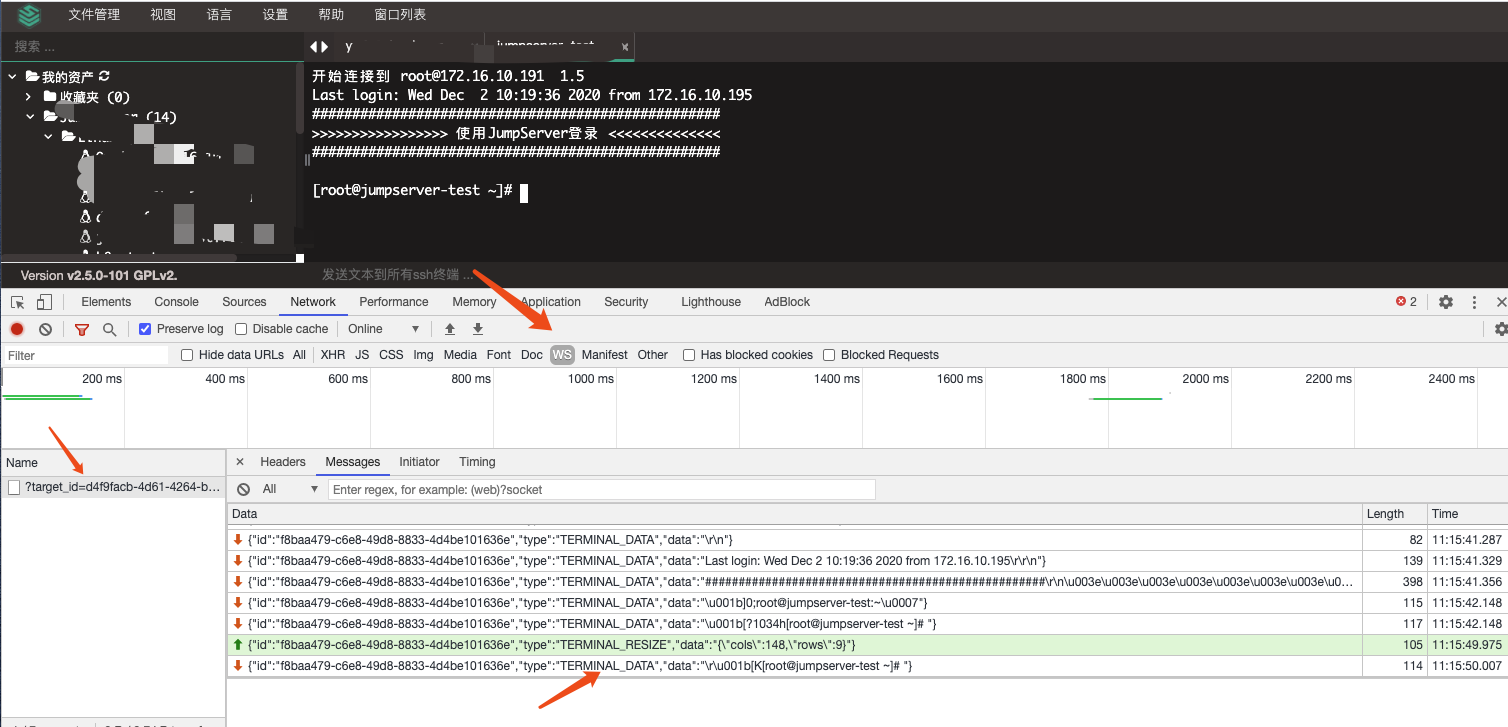Activate the inspect element cursor tool

click(17, 301)
